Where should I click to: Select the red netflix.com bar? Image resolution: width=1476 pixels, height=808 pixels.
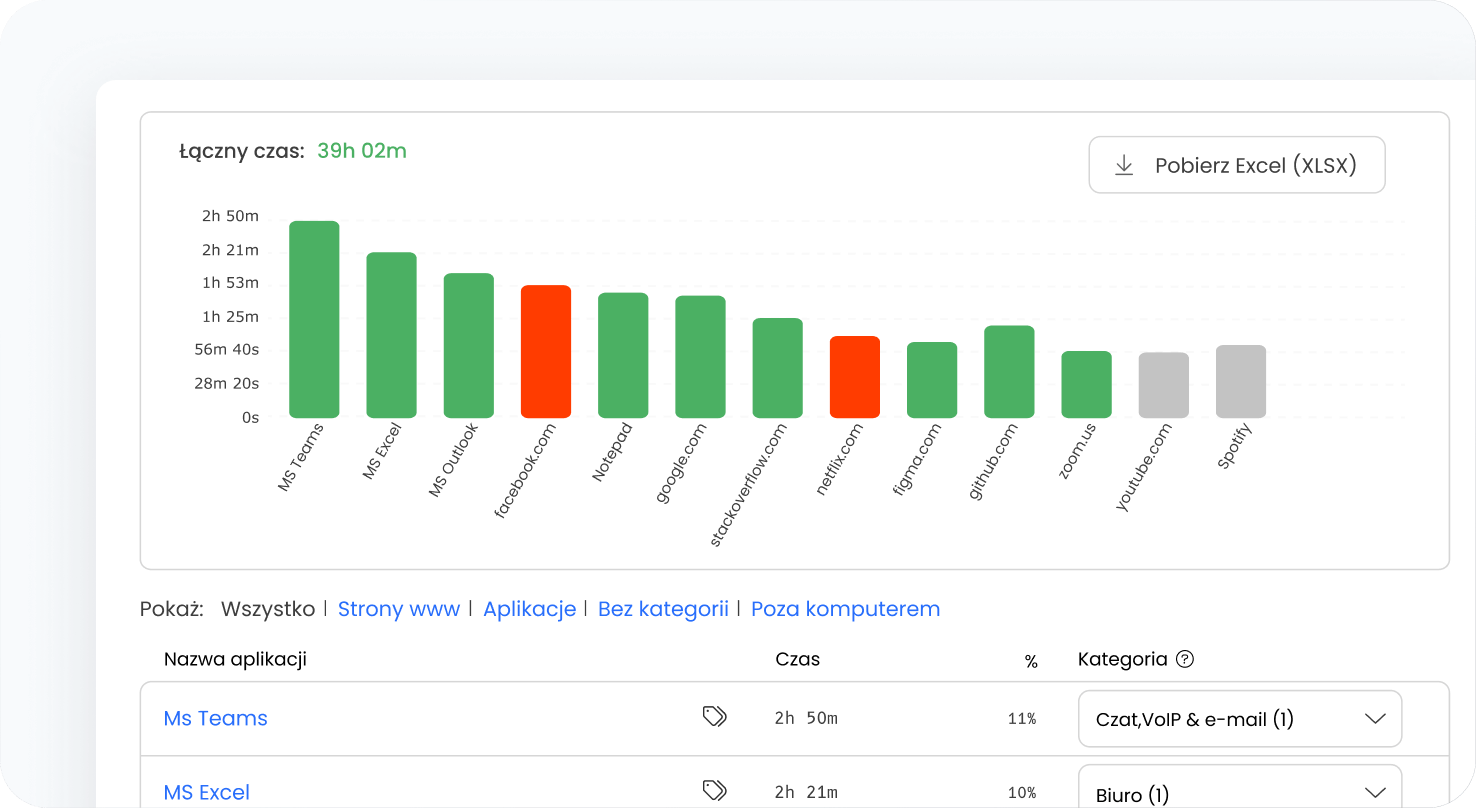click(855, 377)
